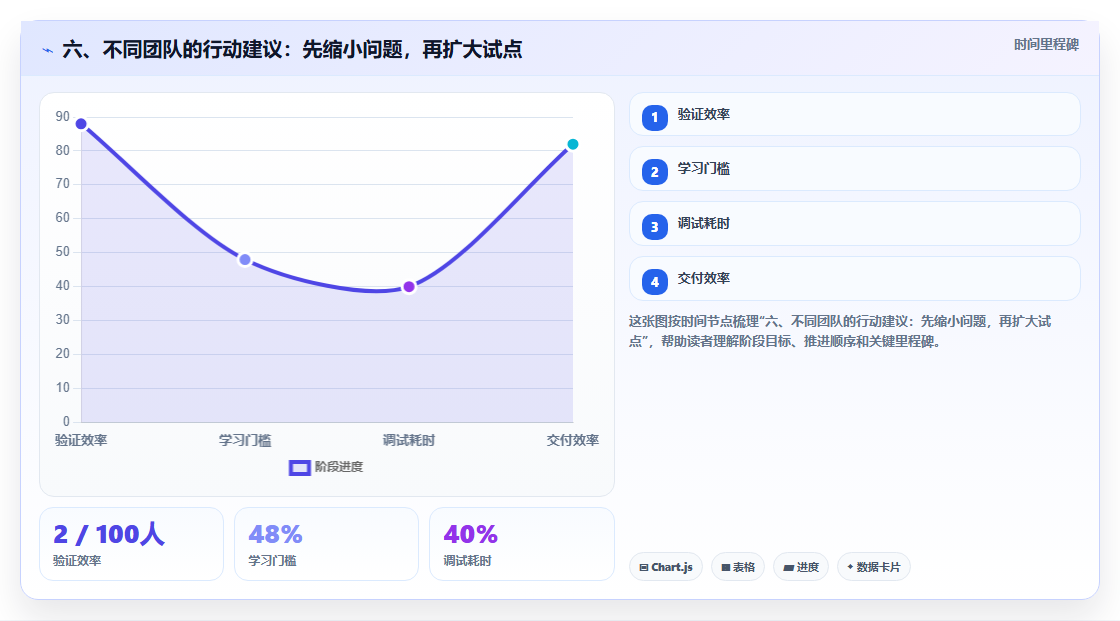
Task: Click the 48% 学习门槛 stat card
Action: point(326,544)
